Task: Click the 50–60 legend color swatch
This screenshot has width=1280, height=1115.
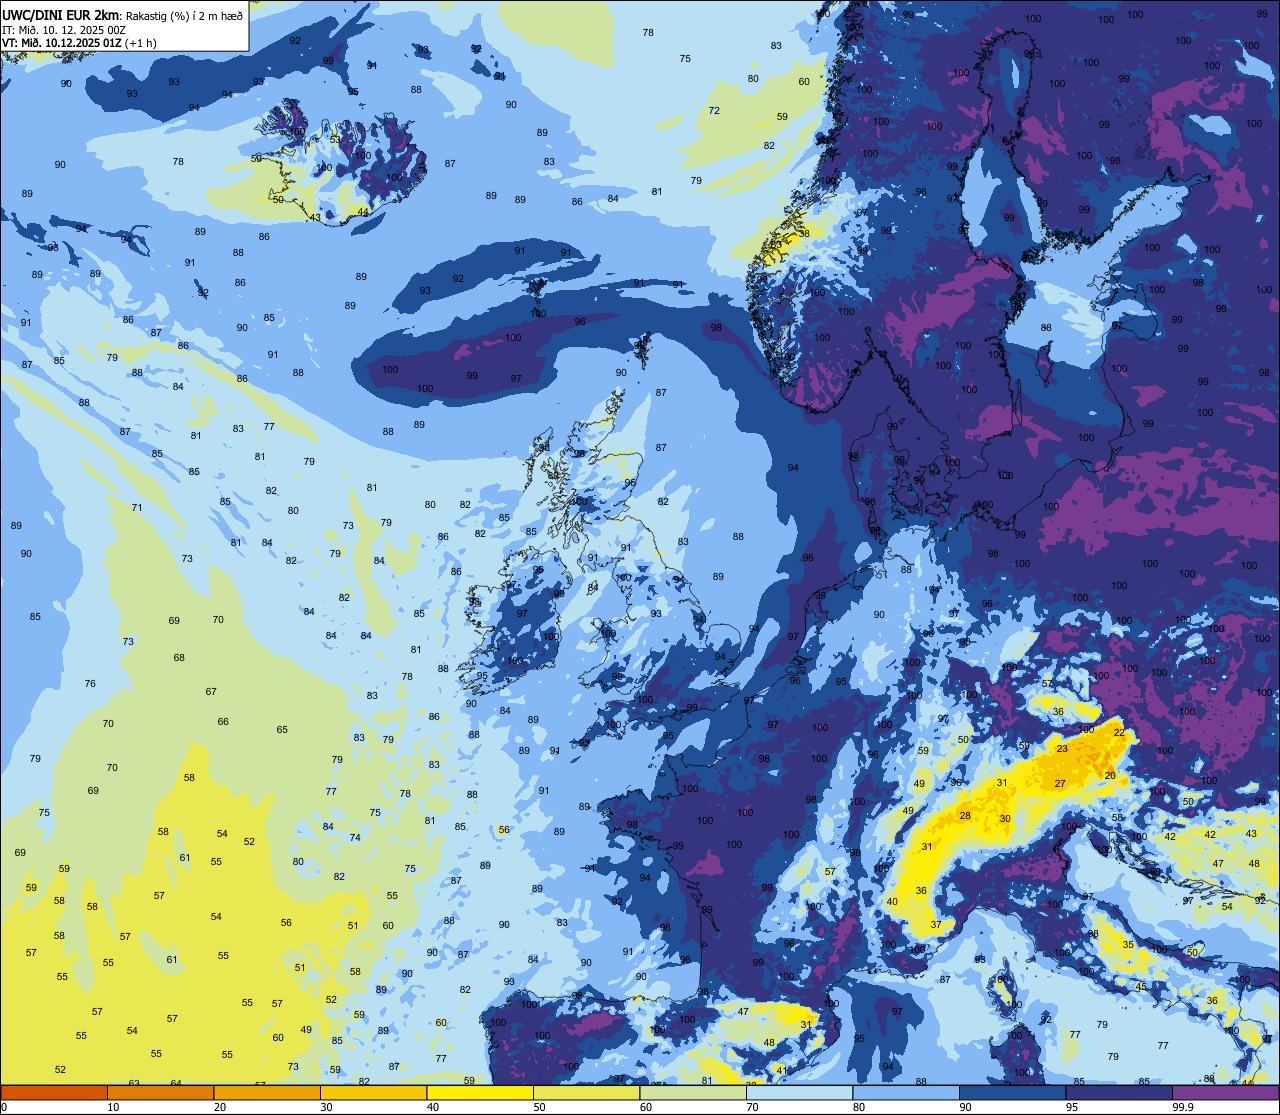Action: pyautogui.click(x=586, y=1093)
